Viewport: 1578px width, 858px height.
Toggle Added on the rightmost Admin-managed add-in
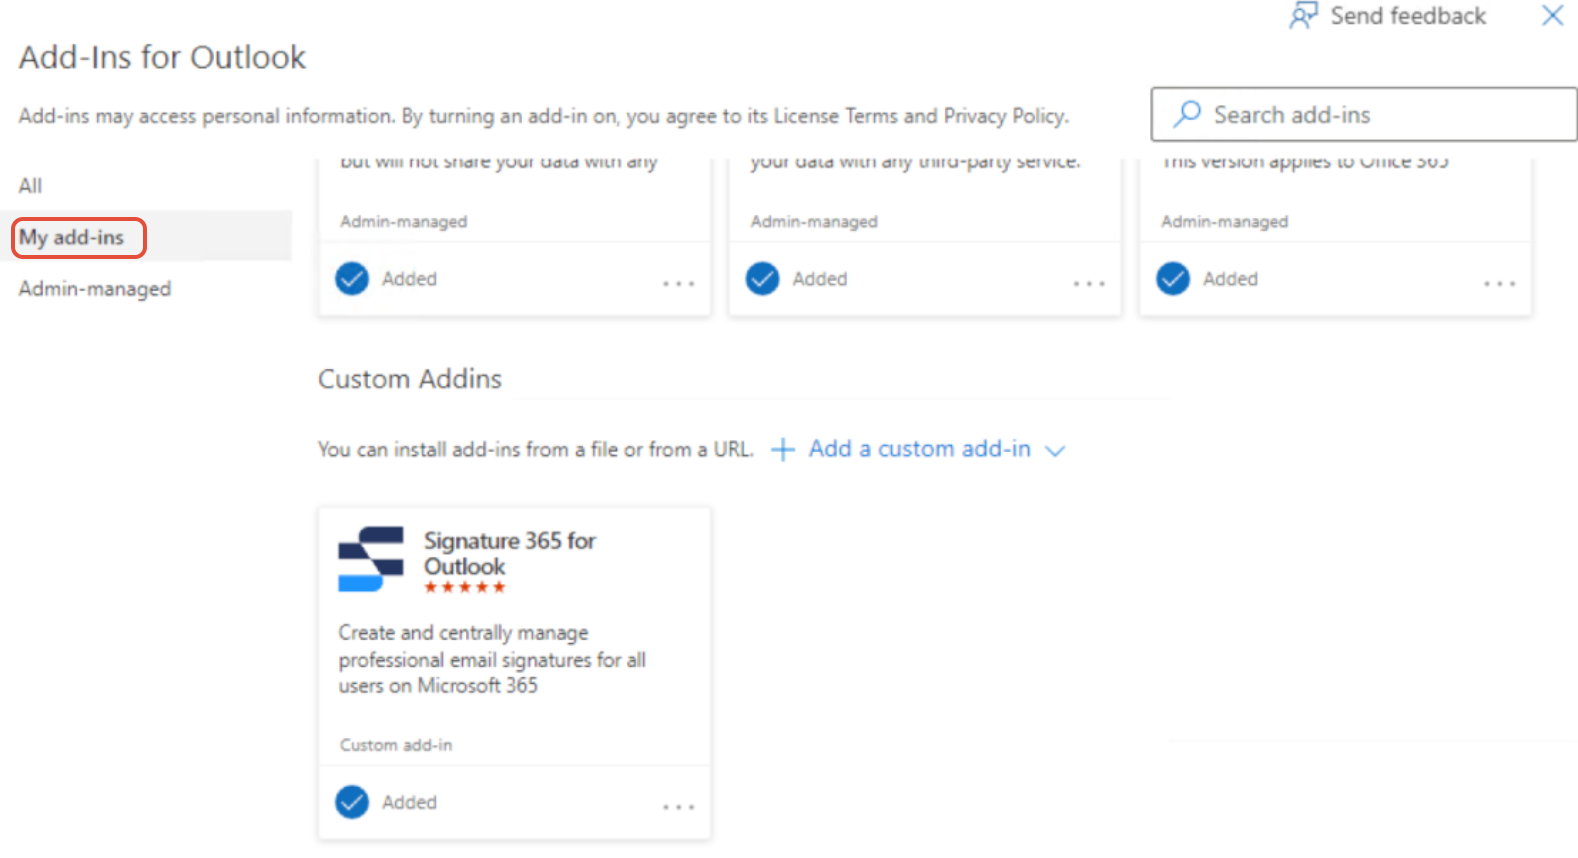click(x=1172, y=279)
